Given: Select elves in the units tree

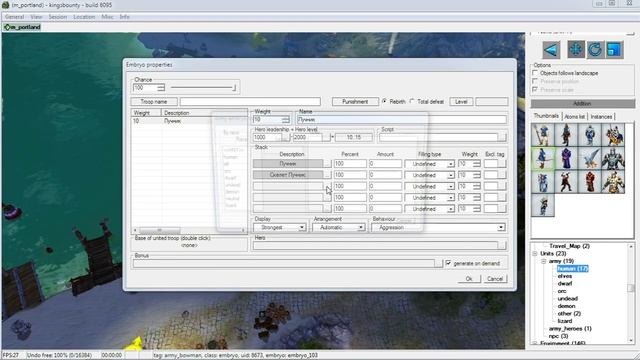Looking at the screenshot, I should click(564, 276).
